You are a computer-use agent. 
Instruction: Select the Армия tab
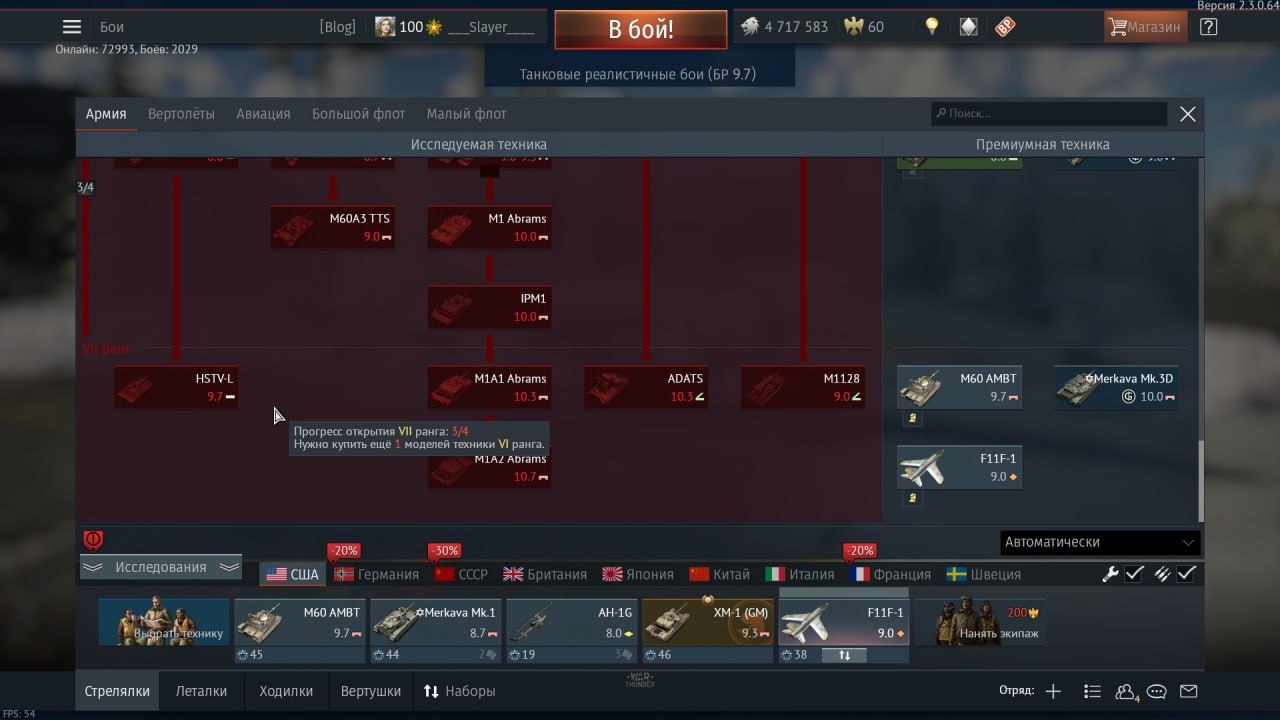click(x=106, y=114)
